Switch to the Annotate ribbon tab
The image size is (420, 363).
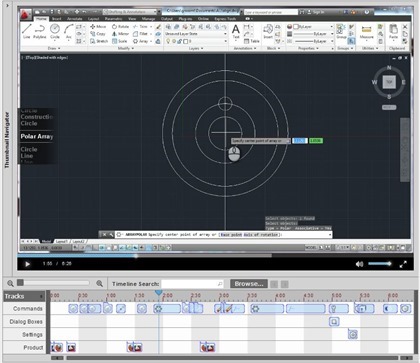[x=74, y=19]
